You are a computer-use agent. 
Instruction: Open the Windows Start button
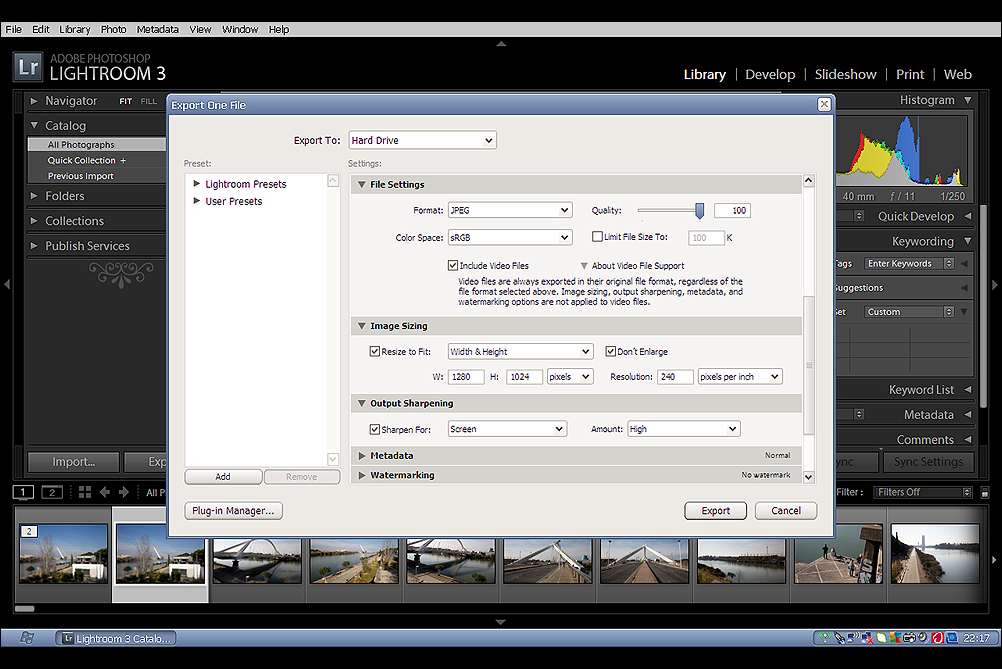pos(27,638)
